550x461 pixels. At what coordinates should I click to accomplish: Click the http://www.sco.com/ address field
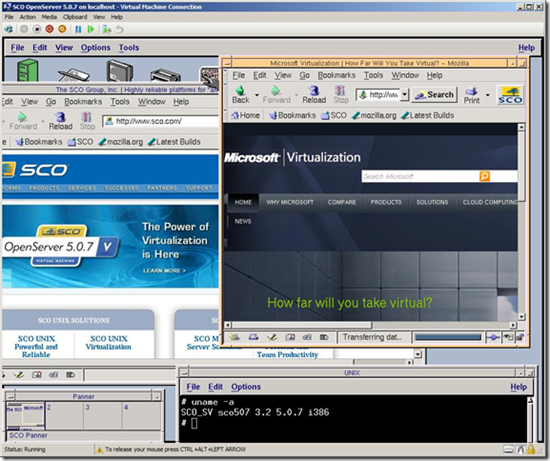pos(160,121)
